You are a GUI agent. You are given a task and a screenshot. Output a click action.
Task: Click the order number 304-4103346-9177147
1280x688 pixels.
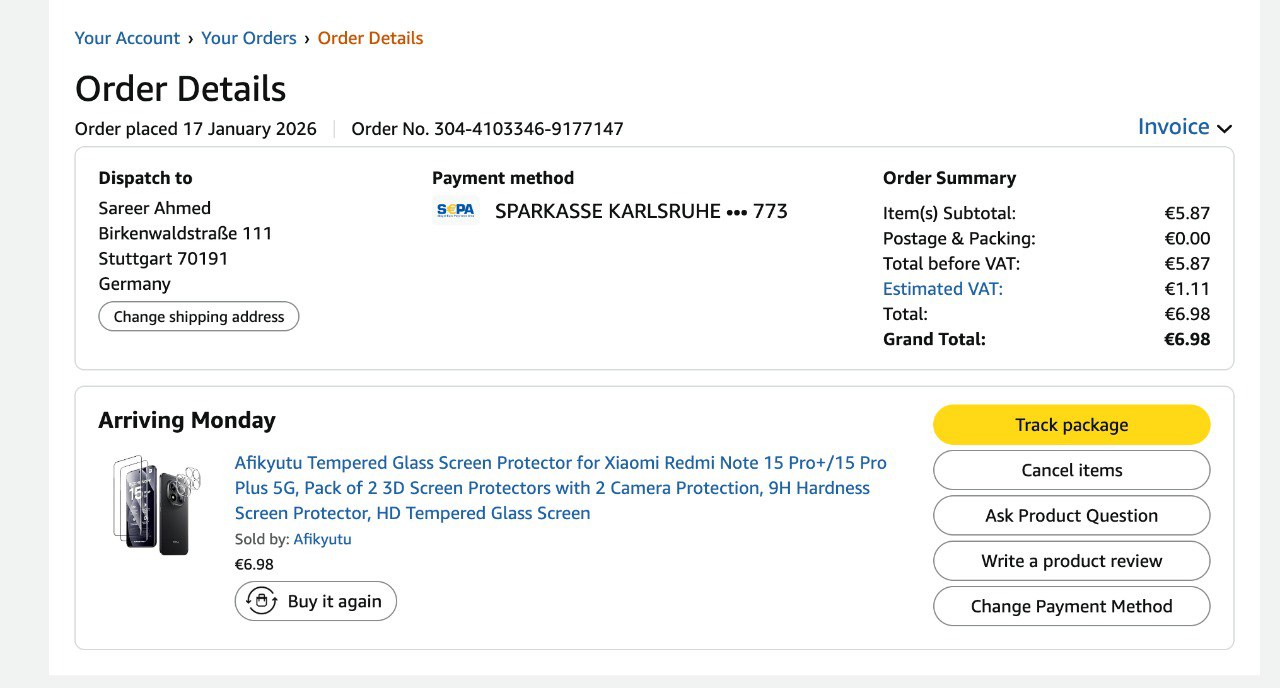tap(528, 129)
